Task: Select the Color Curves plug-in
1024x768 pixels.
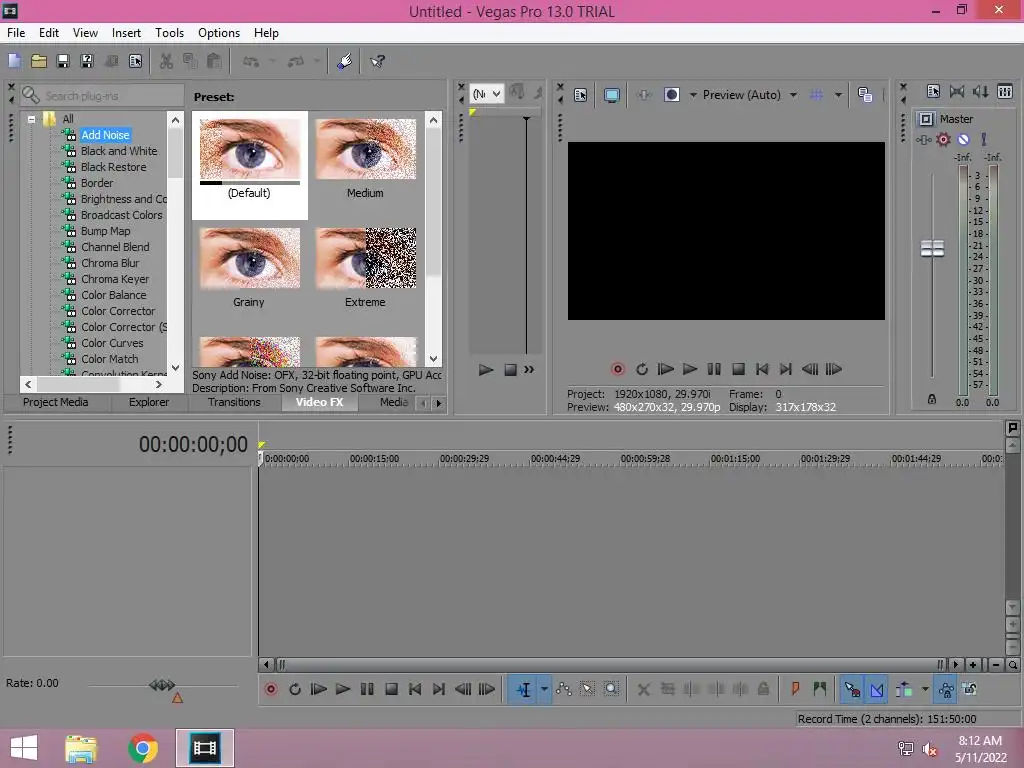Action: [x=112, y=343]
